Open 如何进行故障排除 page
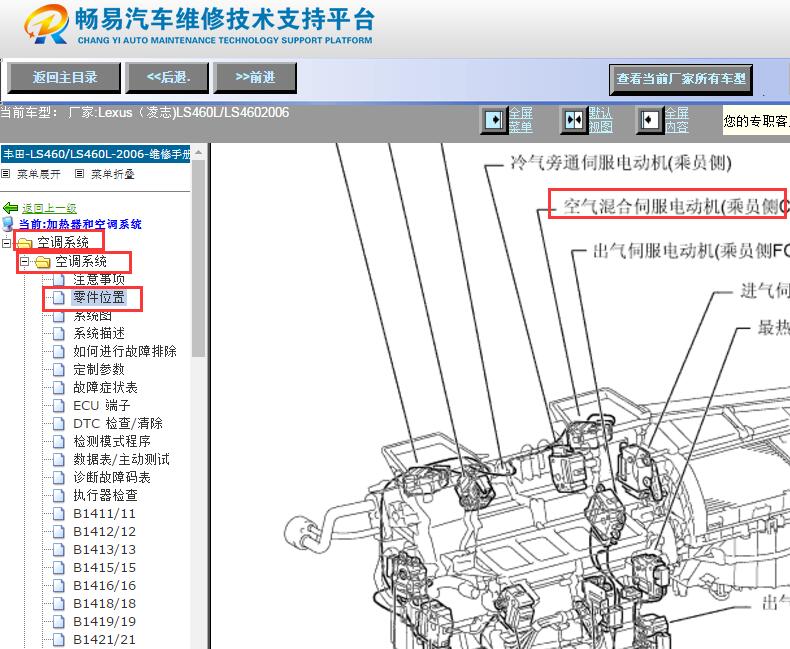Viewport: 790px width, 649px height. (x=124, y=351)
